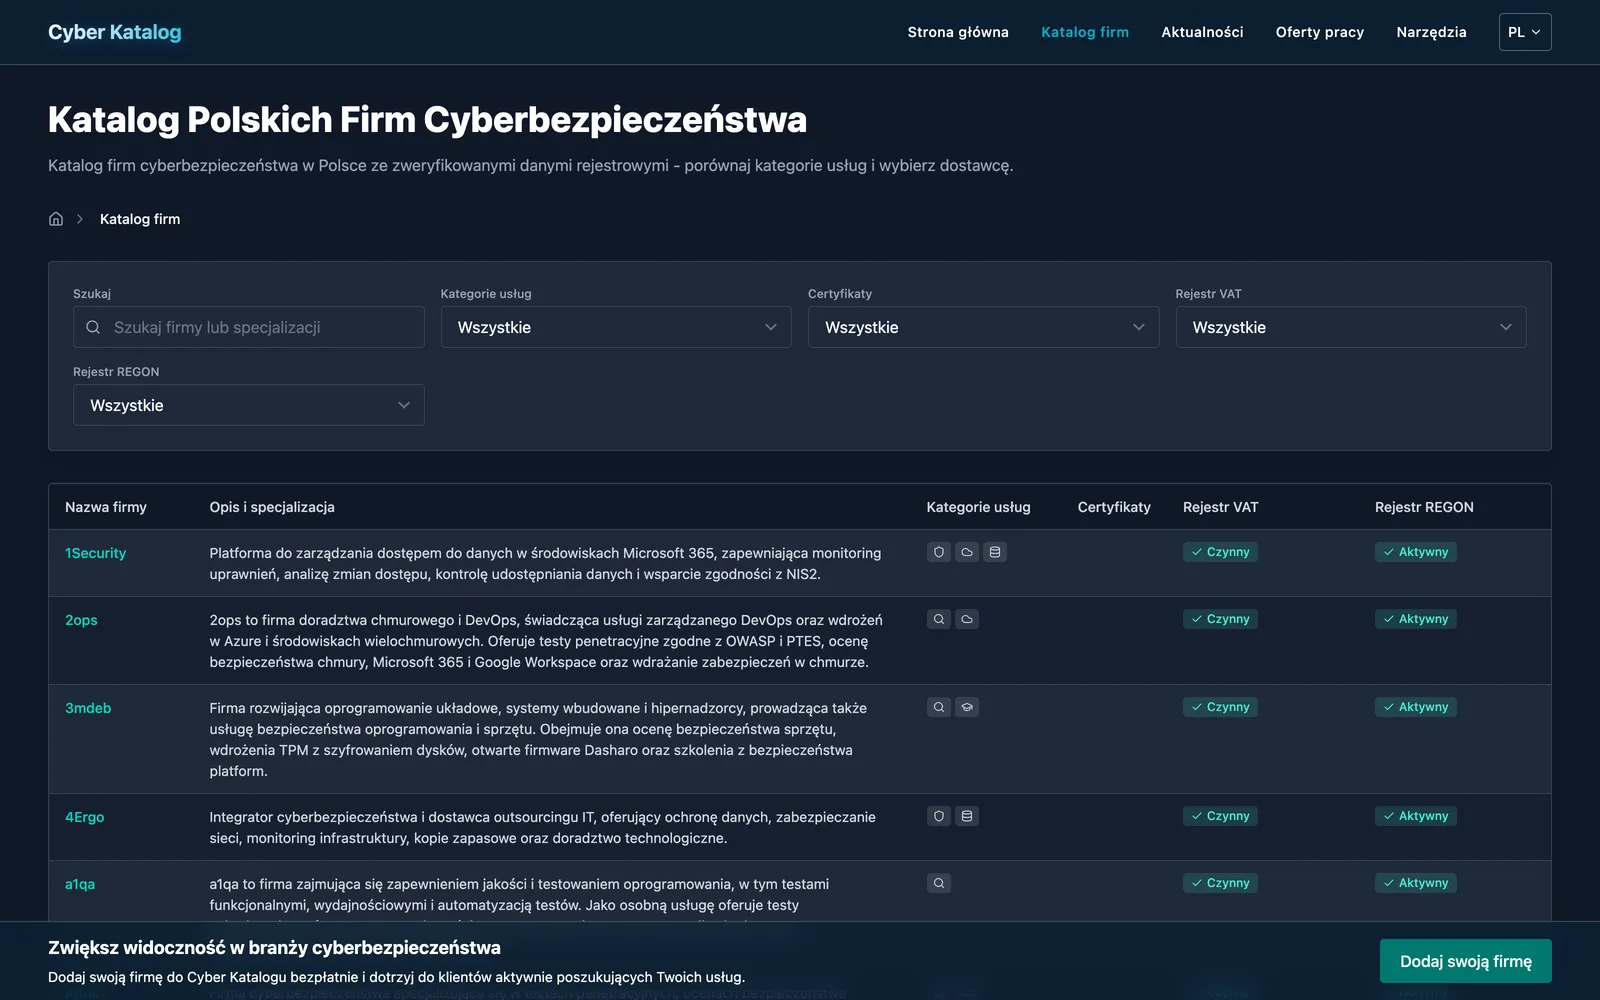Image resolution: width=1600 pixels, height=1000 pixels.
Task: Open the PL language selector
Action: pyautogui.click(x=1525, y=32)
